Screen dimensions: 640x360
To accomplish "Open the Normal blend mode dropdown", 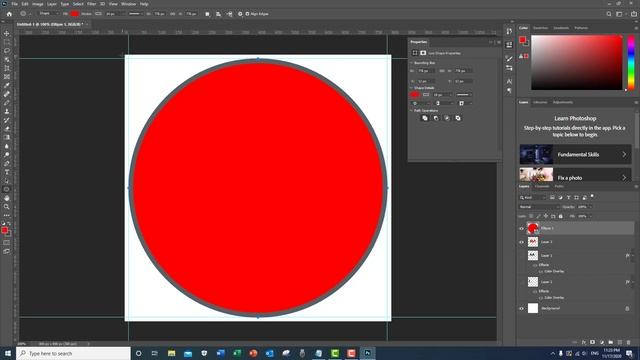I will tap(538, 207).
